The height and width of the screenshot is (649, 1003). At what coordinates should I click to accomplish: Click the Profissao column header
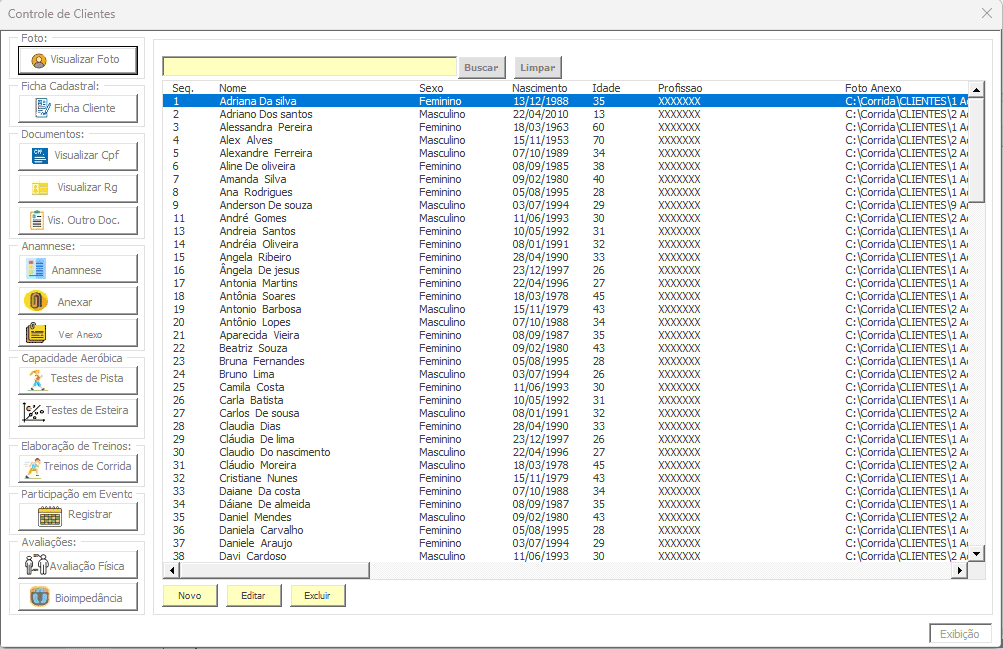[x=680, y=88]
